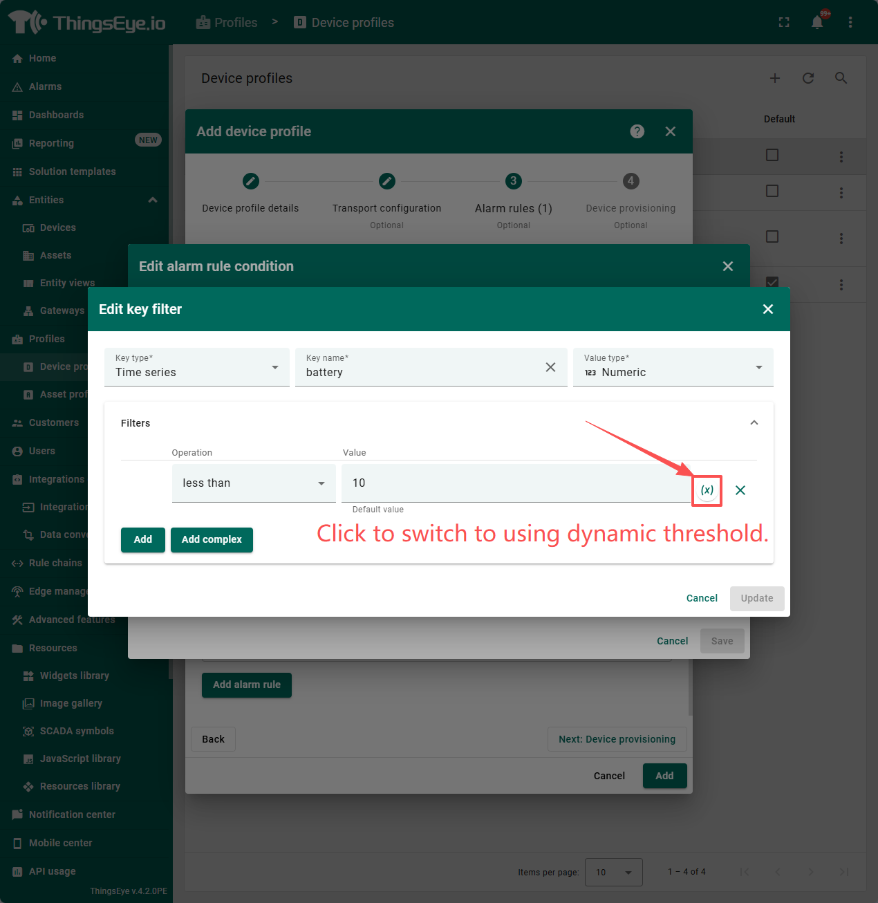Refresh the device profiles list
Screen dimensions: 878x903
[808, 78]
